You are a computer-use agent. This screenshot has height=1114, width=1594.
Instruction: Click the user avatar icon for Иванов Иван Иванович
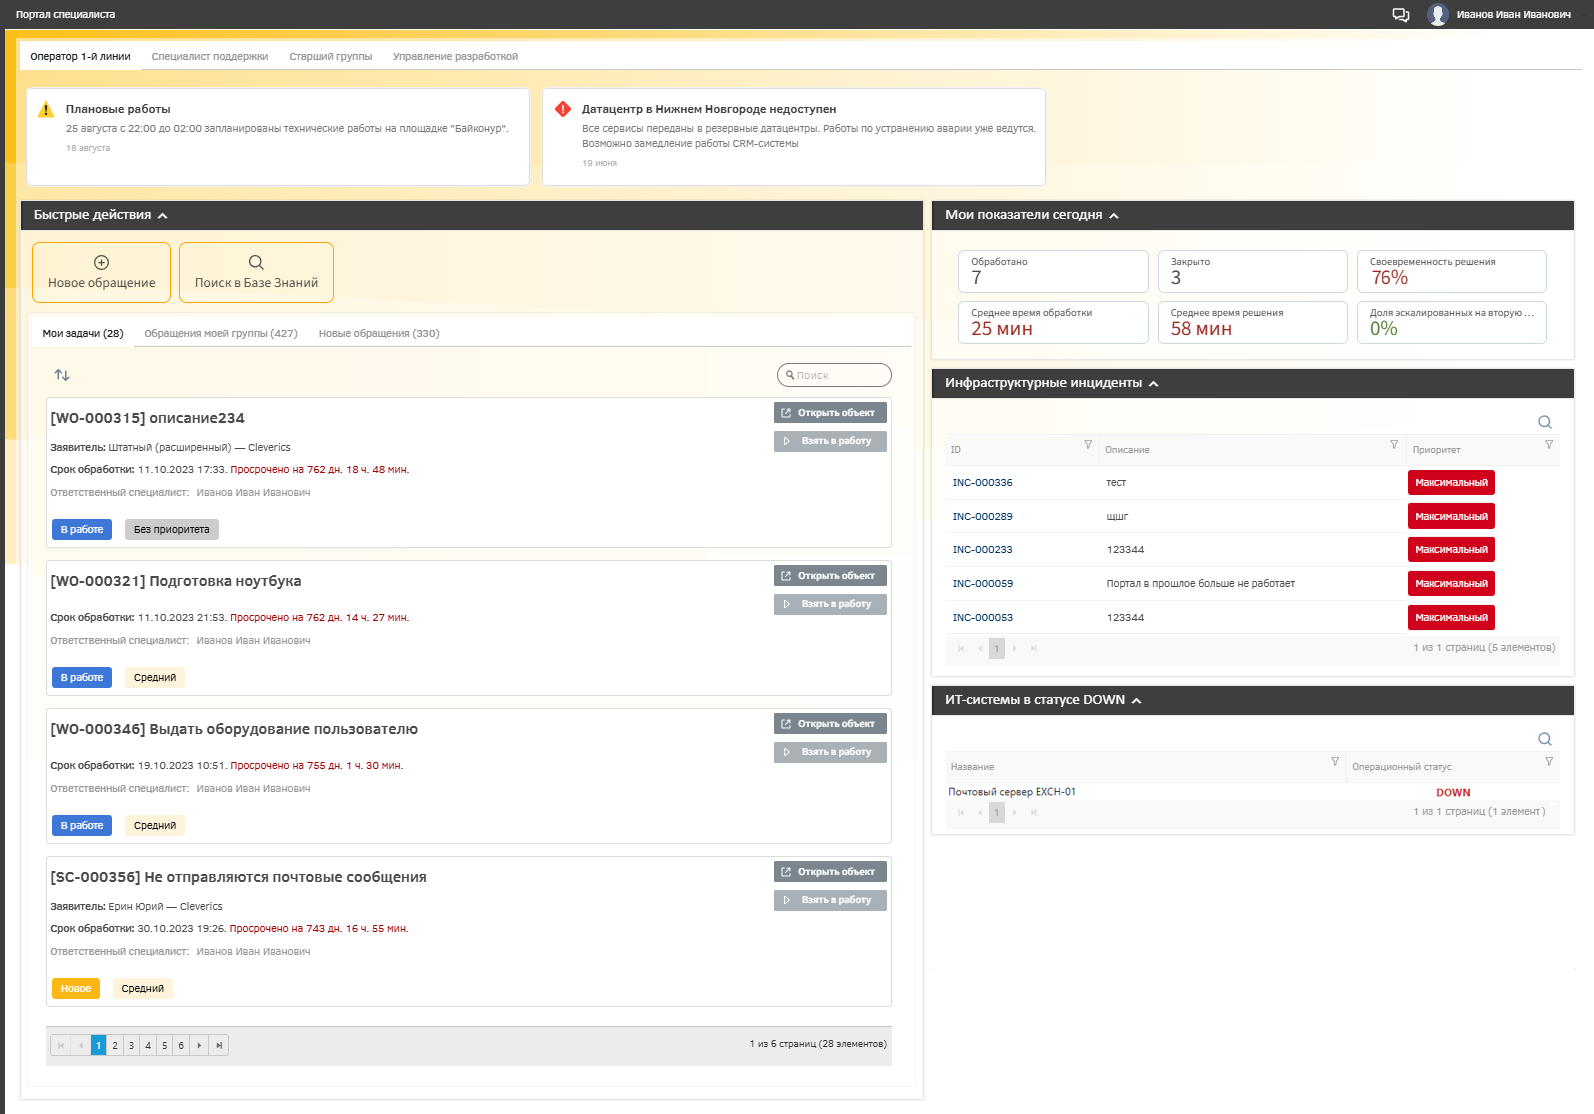point(1437,15)
